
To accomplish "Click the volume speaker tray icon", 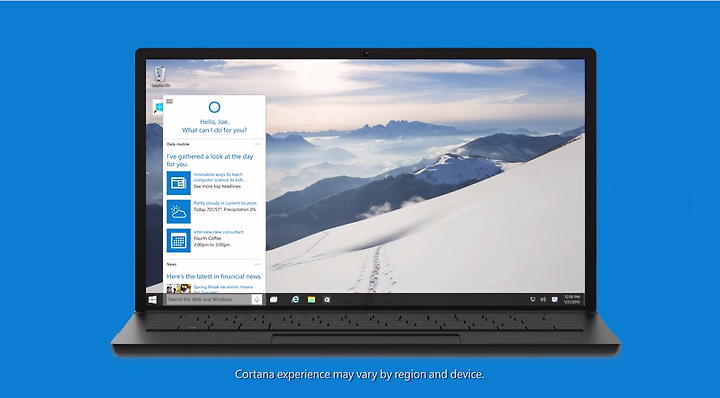I will pos(543,299).
